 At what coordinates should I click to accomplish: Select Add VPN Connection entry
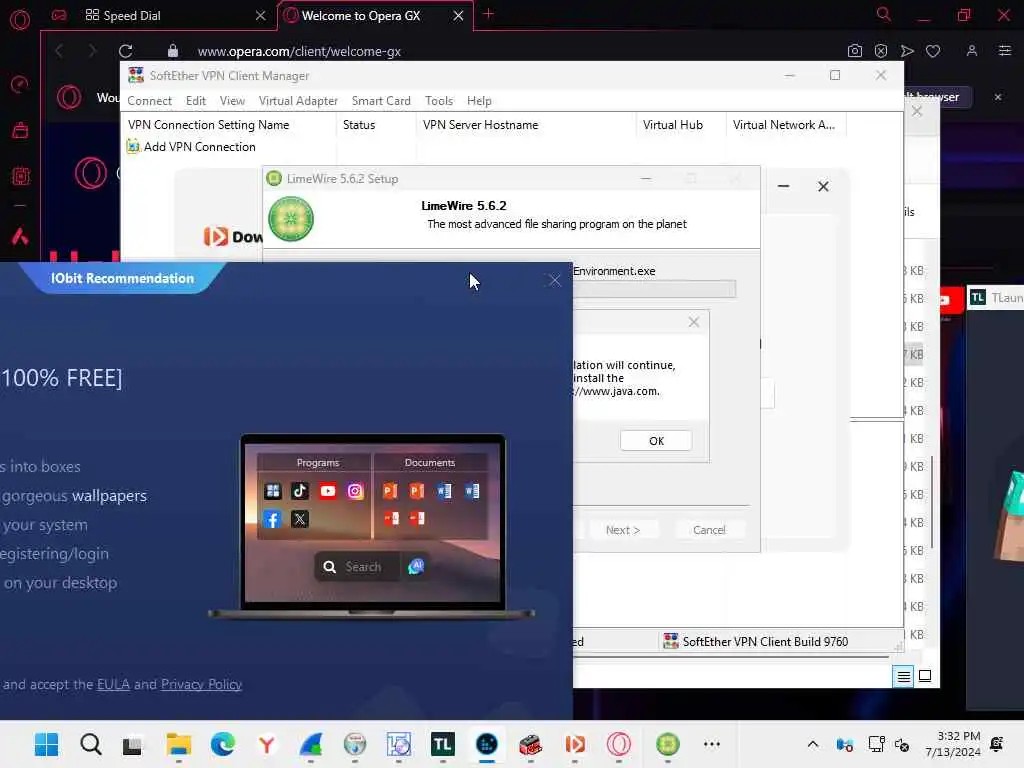[x=191, y=146]
